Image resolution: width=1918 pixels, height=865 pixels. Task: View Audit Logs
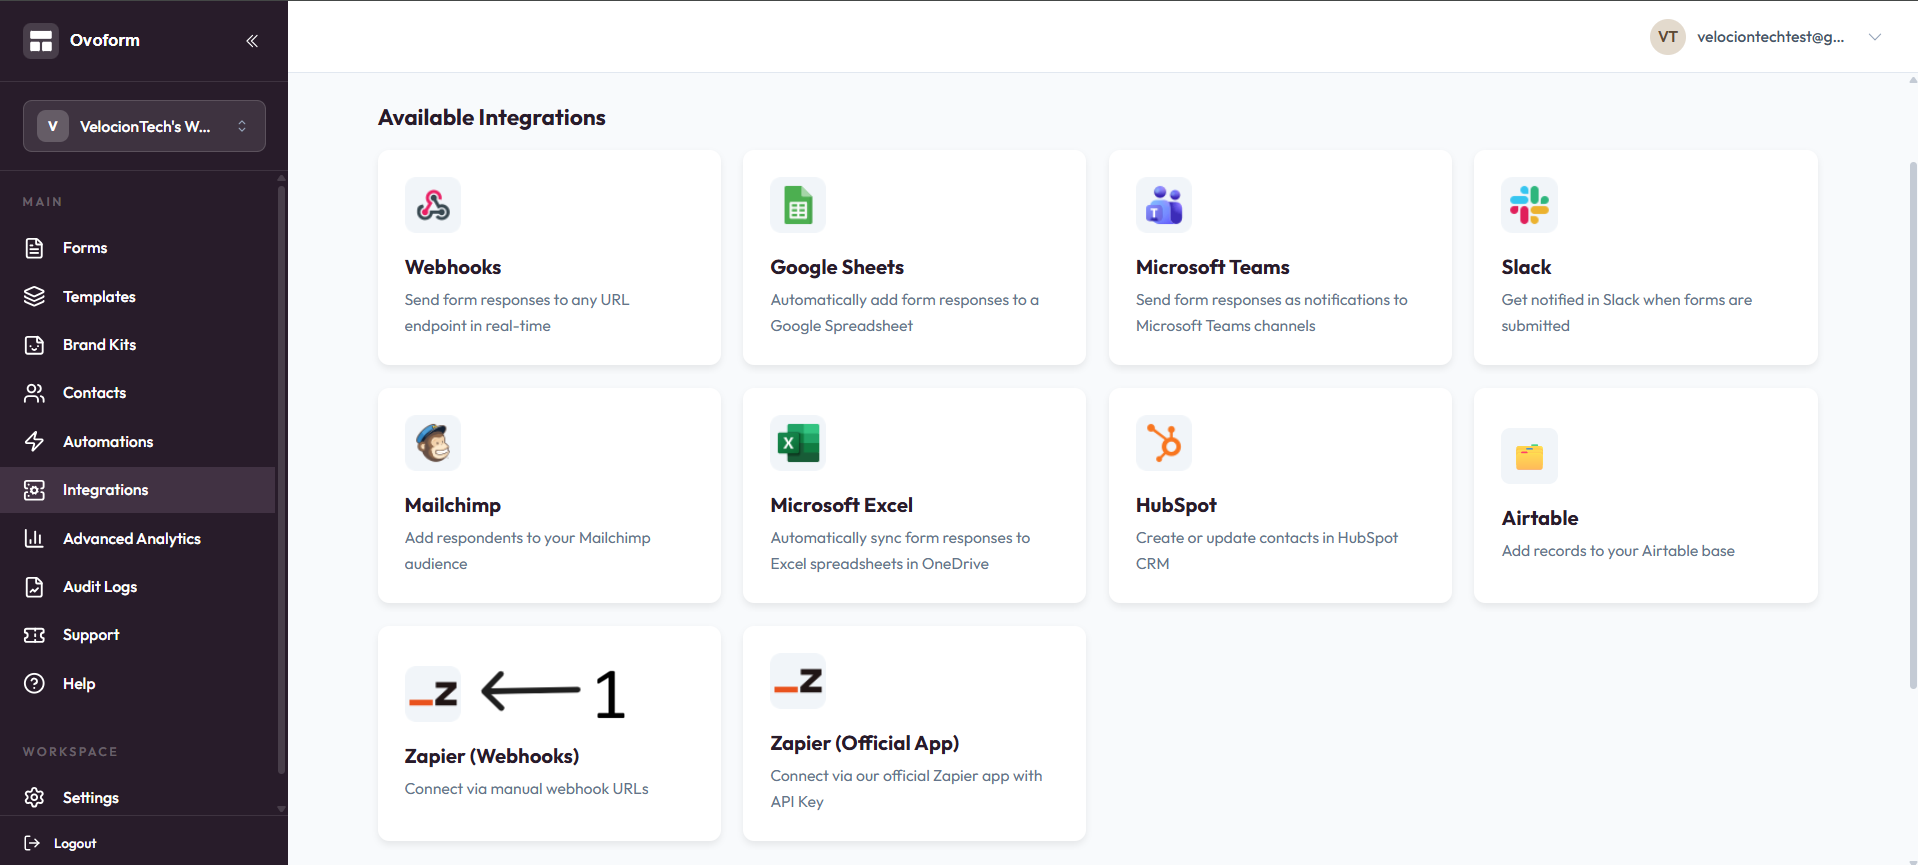coord(100,587)
